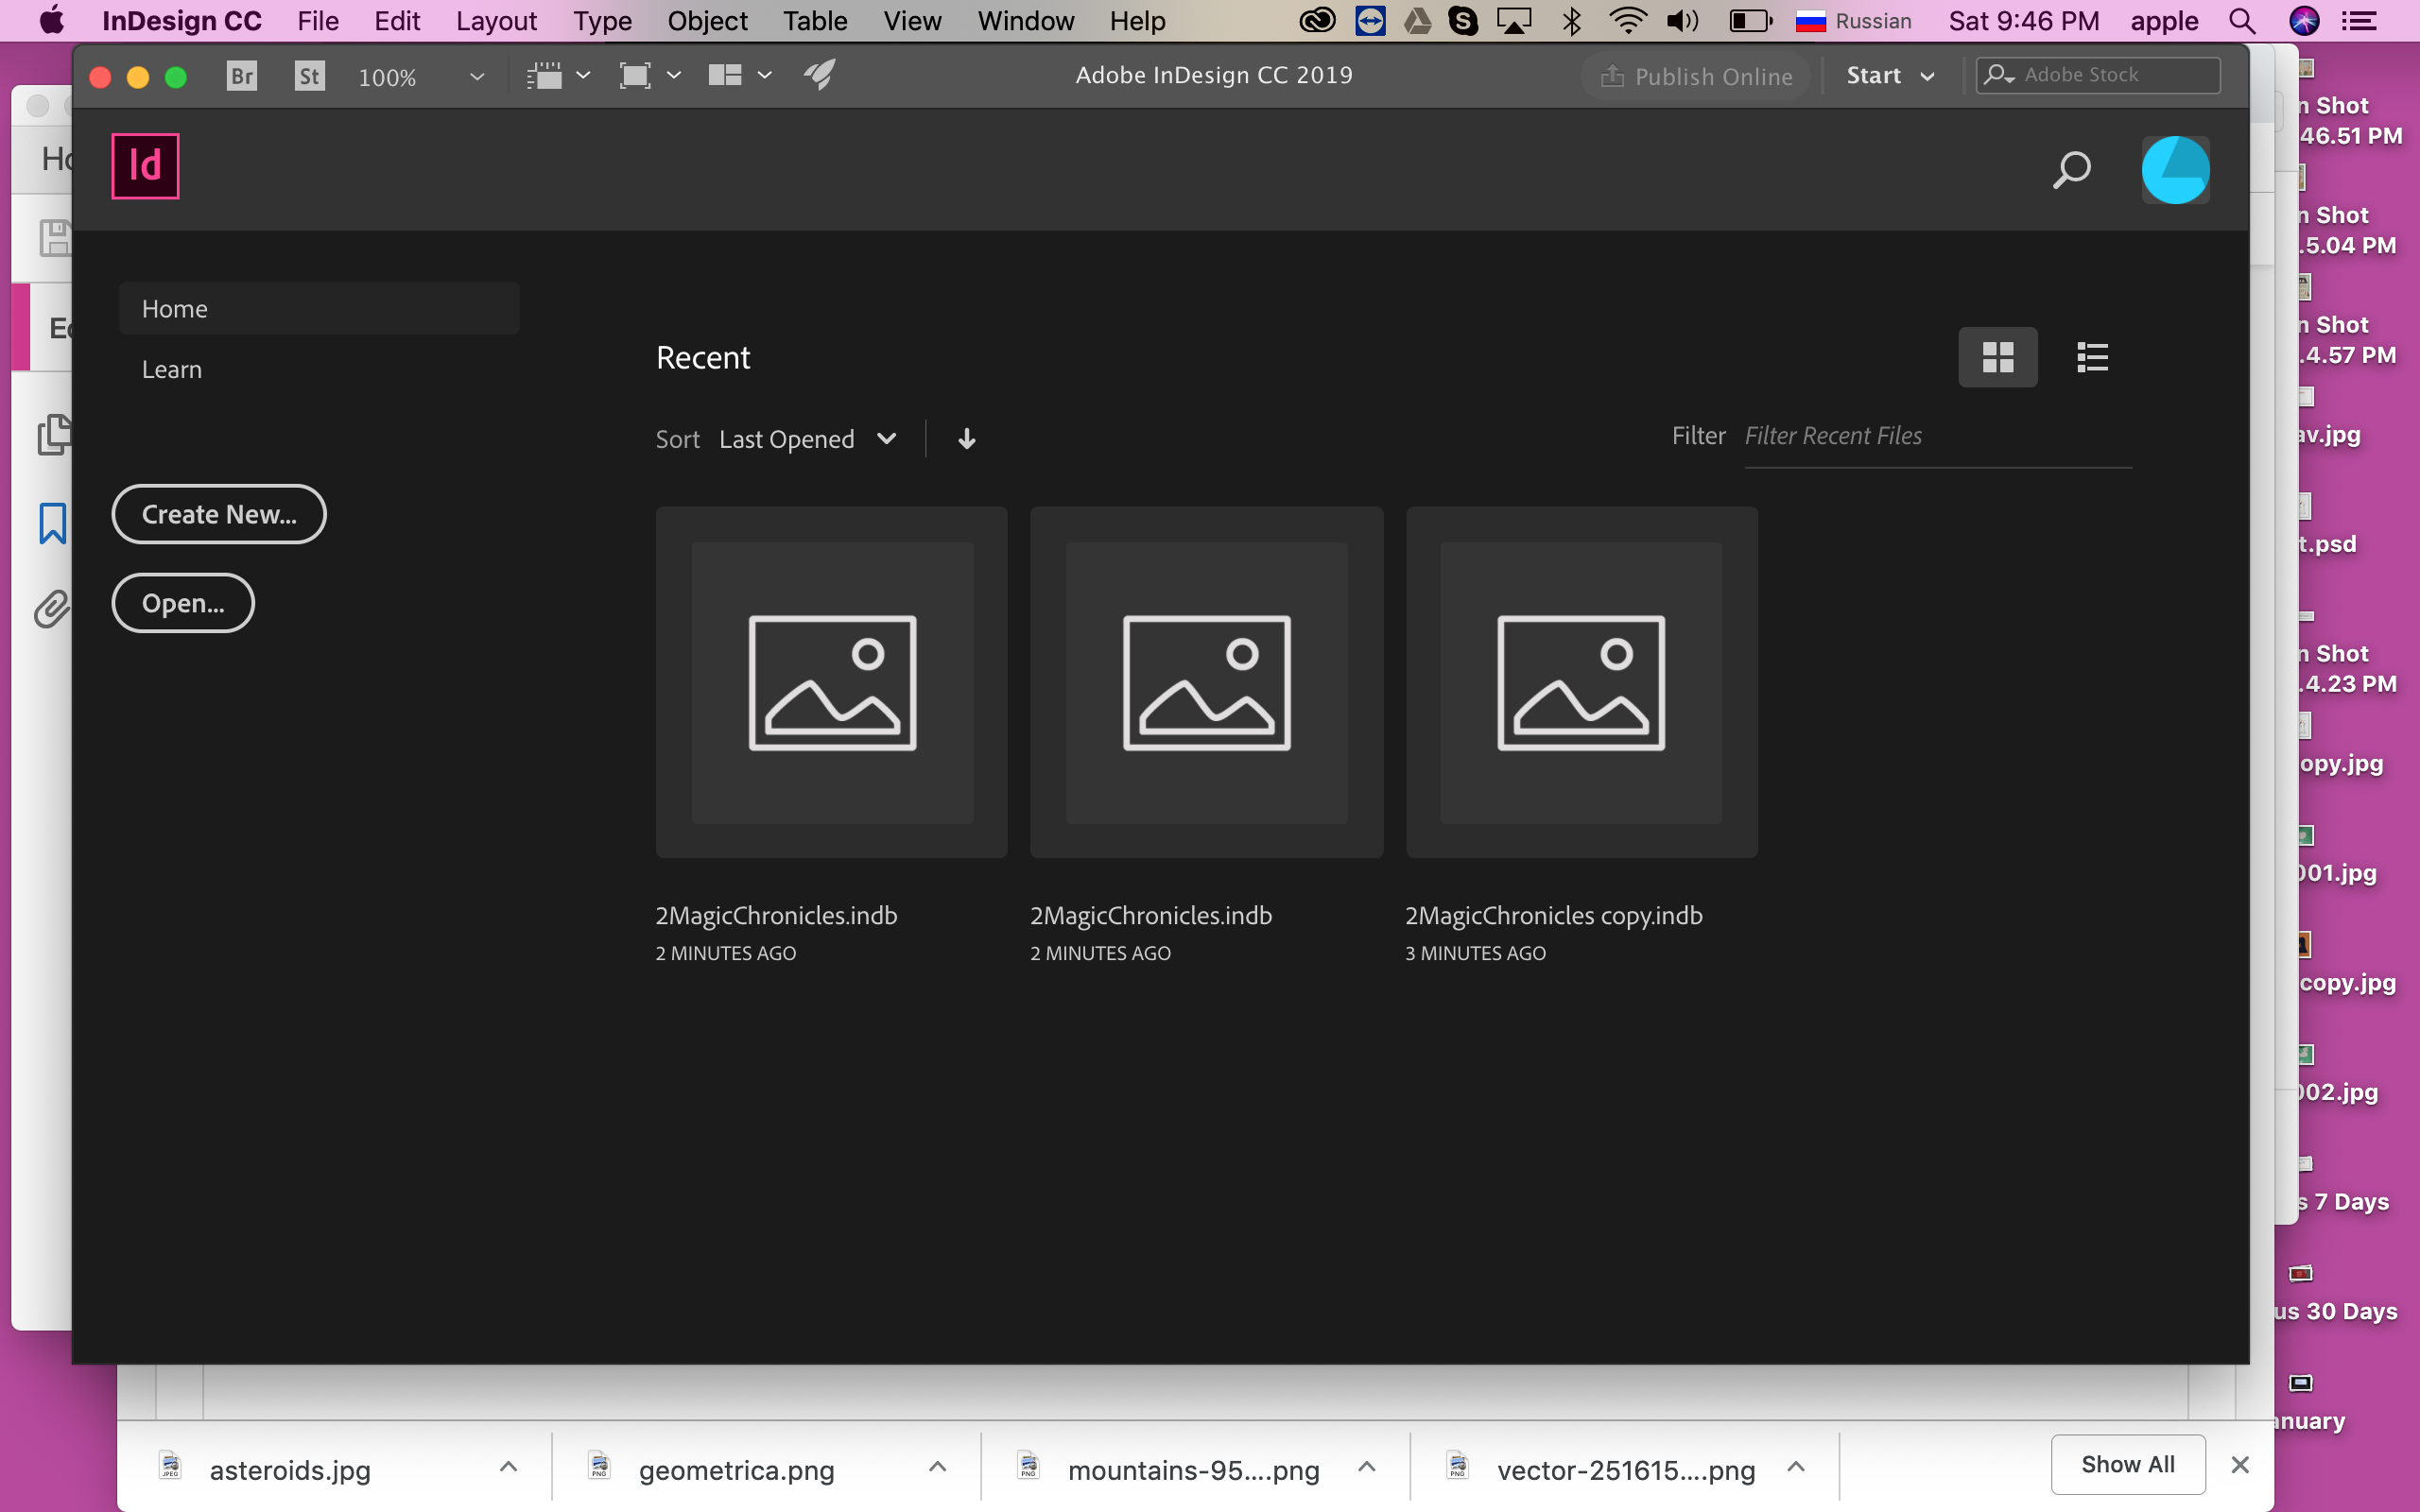The width and height of the screenshot is (2420, 1512).
Task: Open Creative Cloud menu bar icon
Action: pyautogui.click(x=1317, y=21)
